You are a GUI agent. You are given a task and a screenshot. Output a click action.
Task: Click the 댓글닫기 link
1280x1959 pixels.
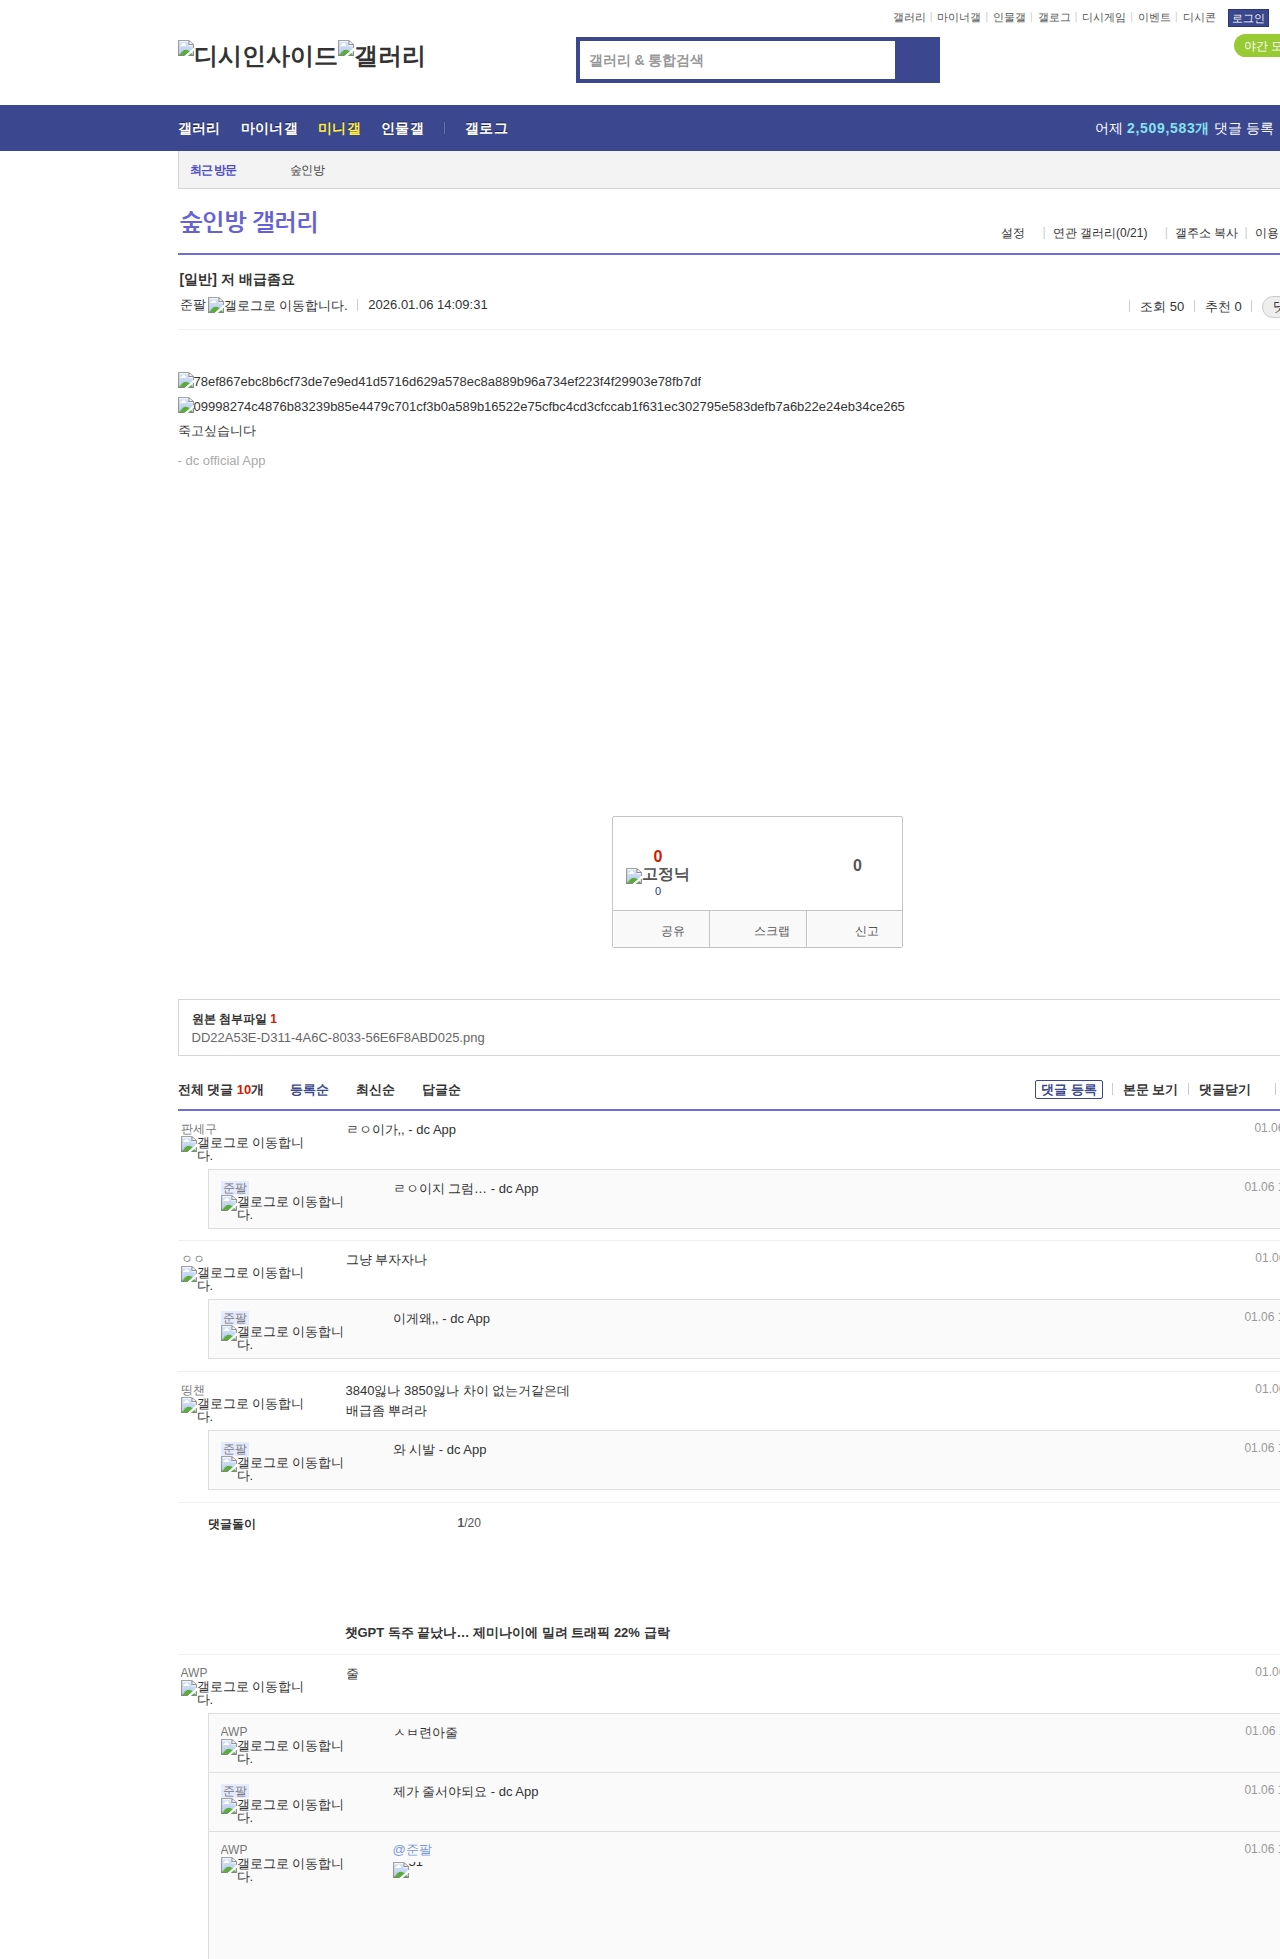click(1225, 1090)
